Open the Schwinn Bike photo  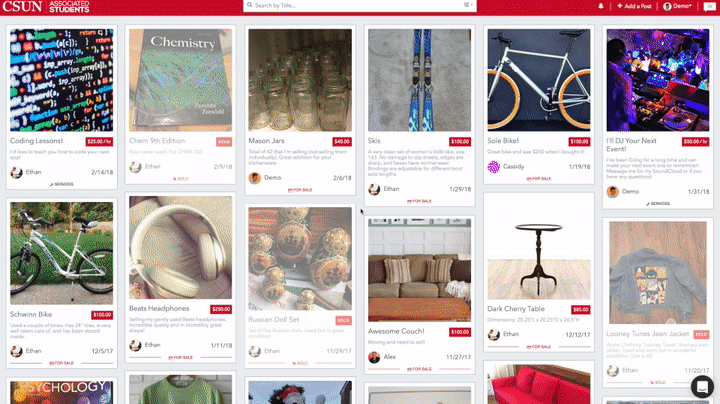[62, 253]
